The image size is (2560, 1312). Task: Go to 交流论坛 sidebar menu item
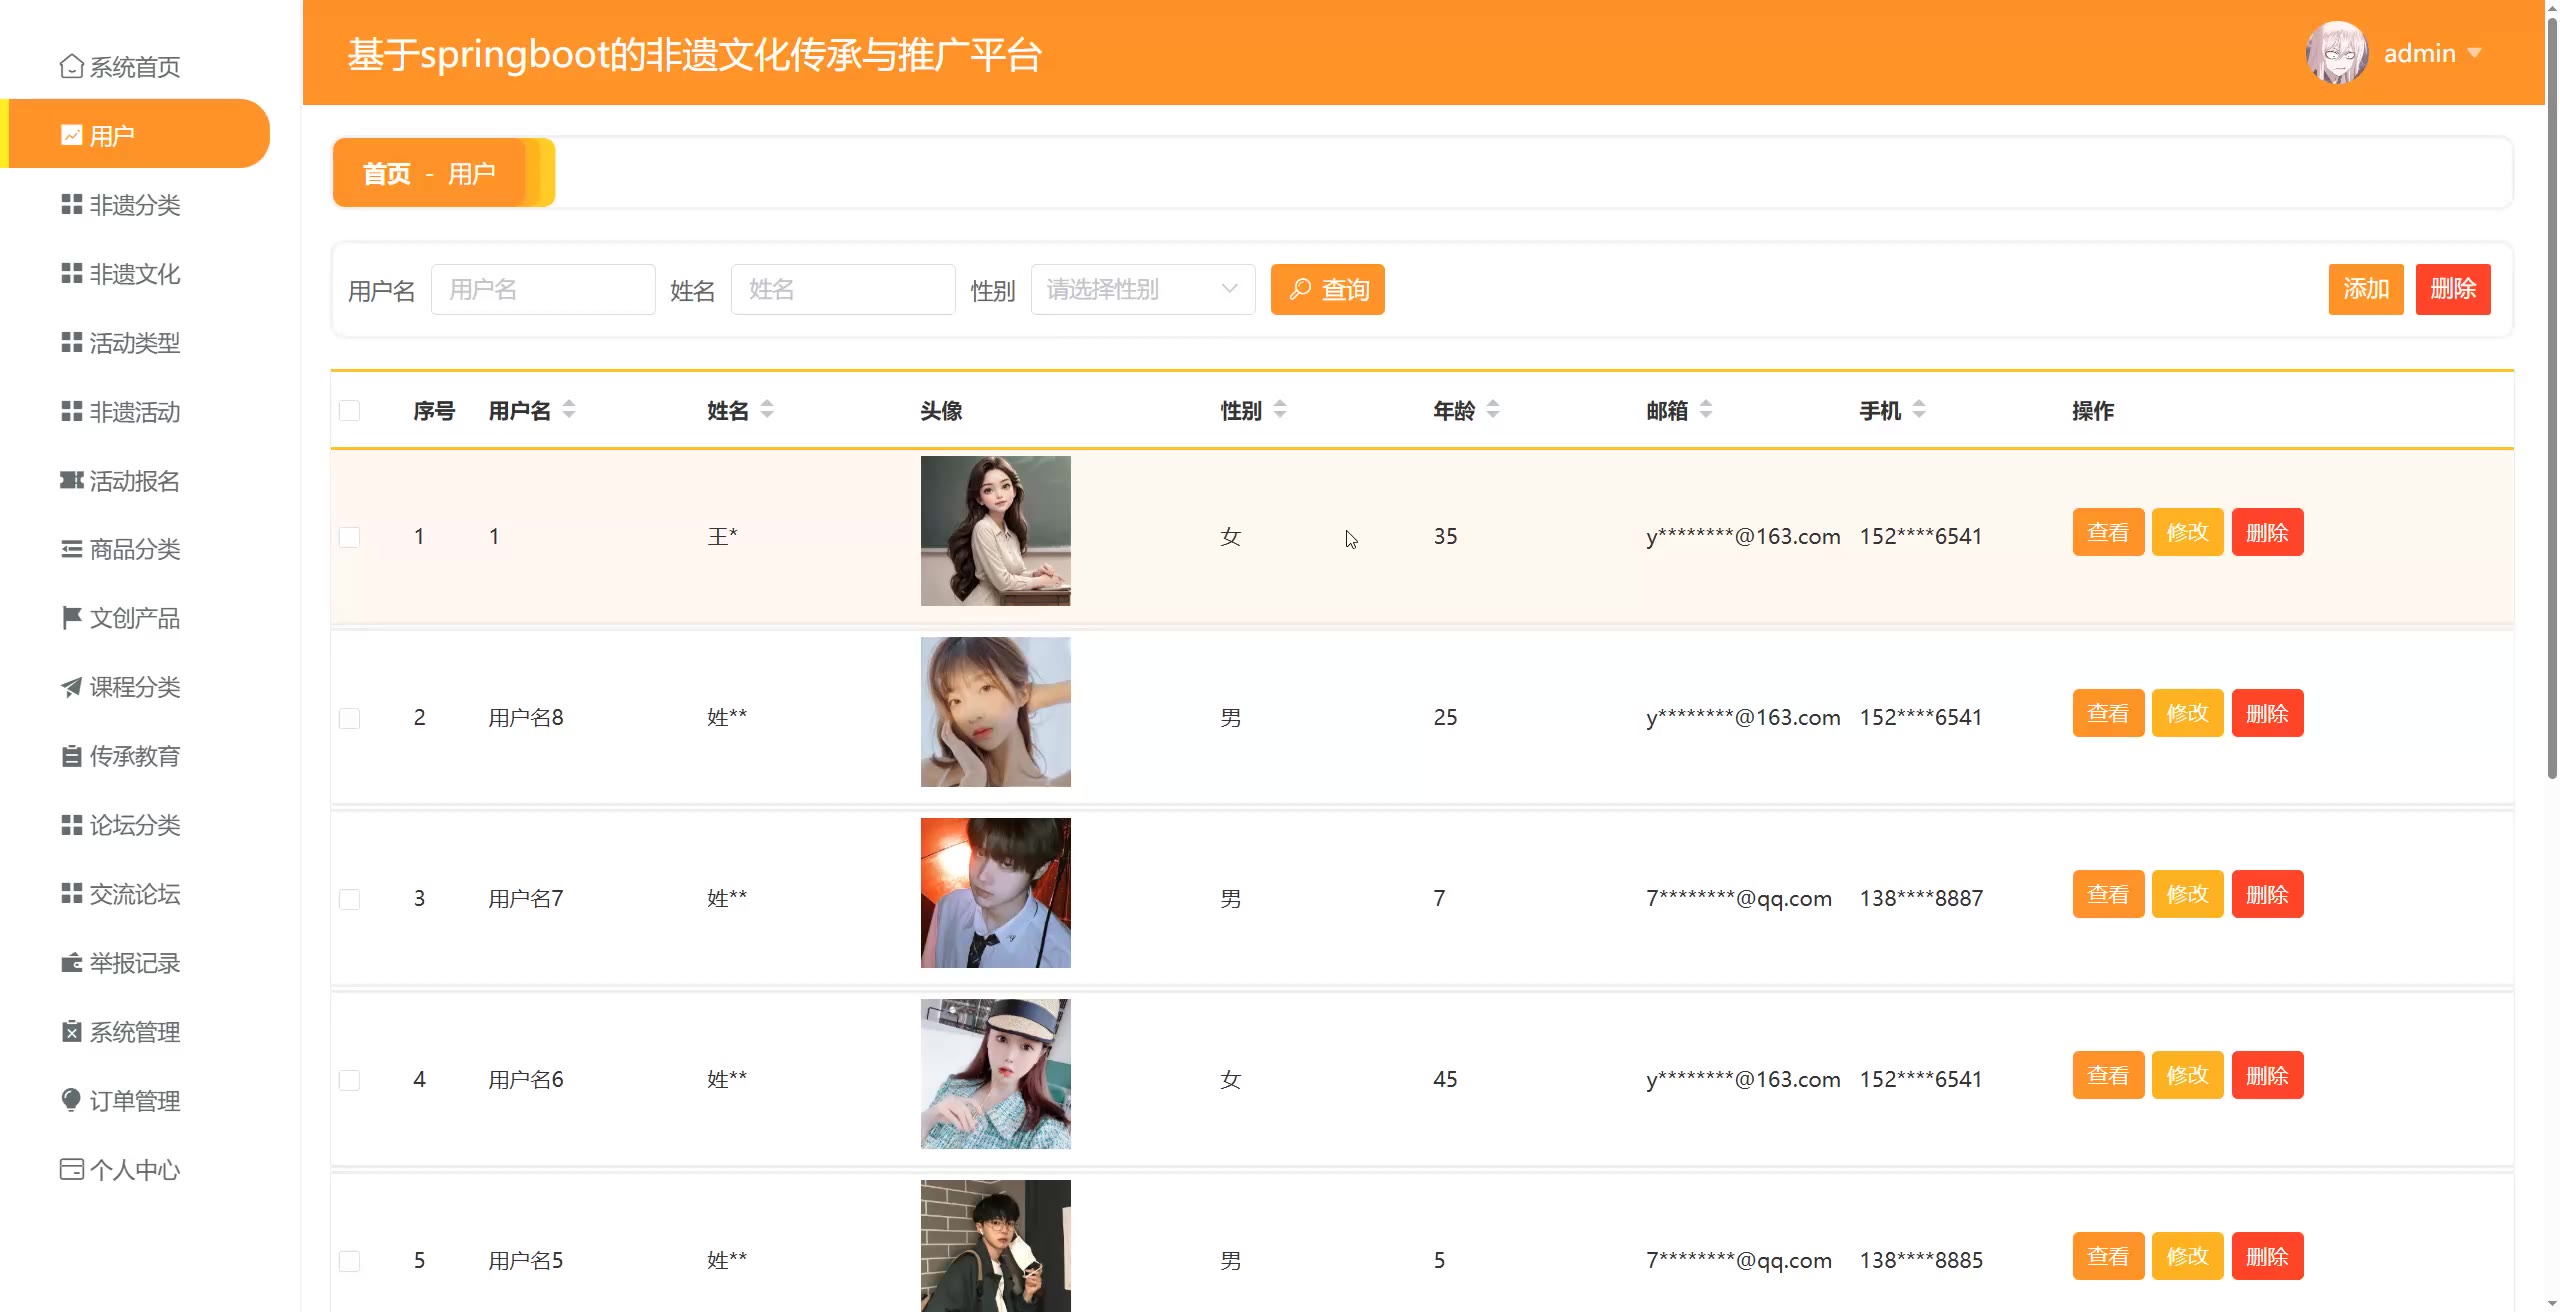coord(134,894)
